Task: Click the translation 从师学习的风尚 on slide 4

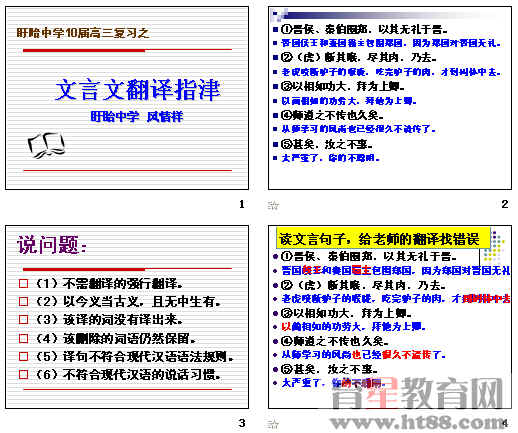Action: point(363,355)
